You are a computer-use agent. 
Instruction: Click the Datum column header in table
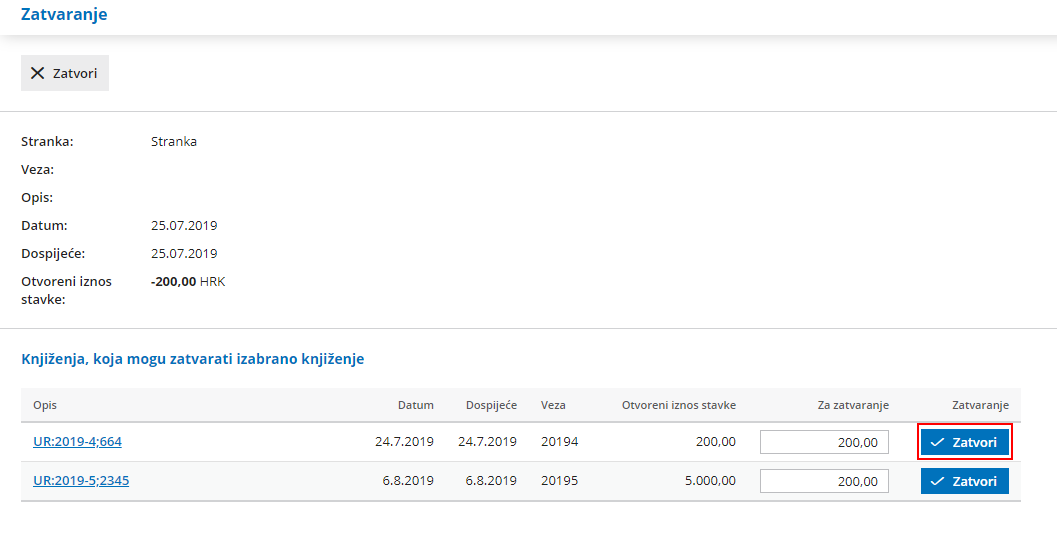tap(415, 405)
